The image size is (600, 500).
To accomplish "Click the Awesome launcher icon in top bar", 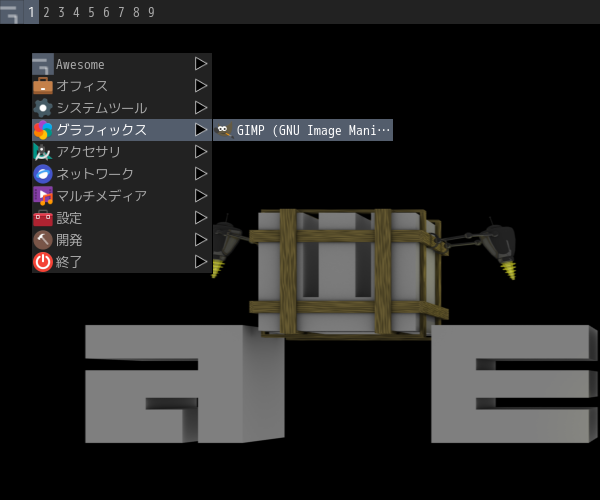I will pos(11,12).
